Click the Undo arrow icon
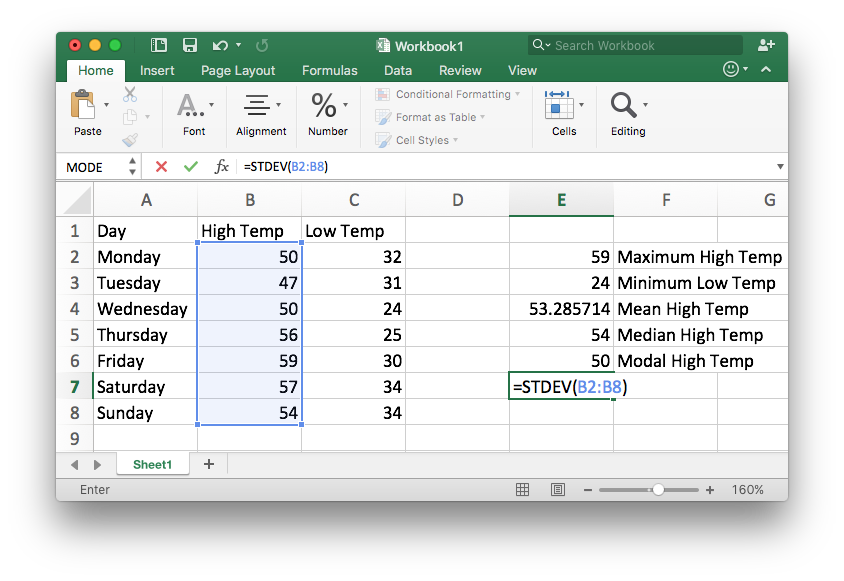This screenshot has width=844, height=581. [x=218, y=45]
